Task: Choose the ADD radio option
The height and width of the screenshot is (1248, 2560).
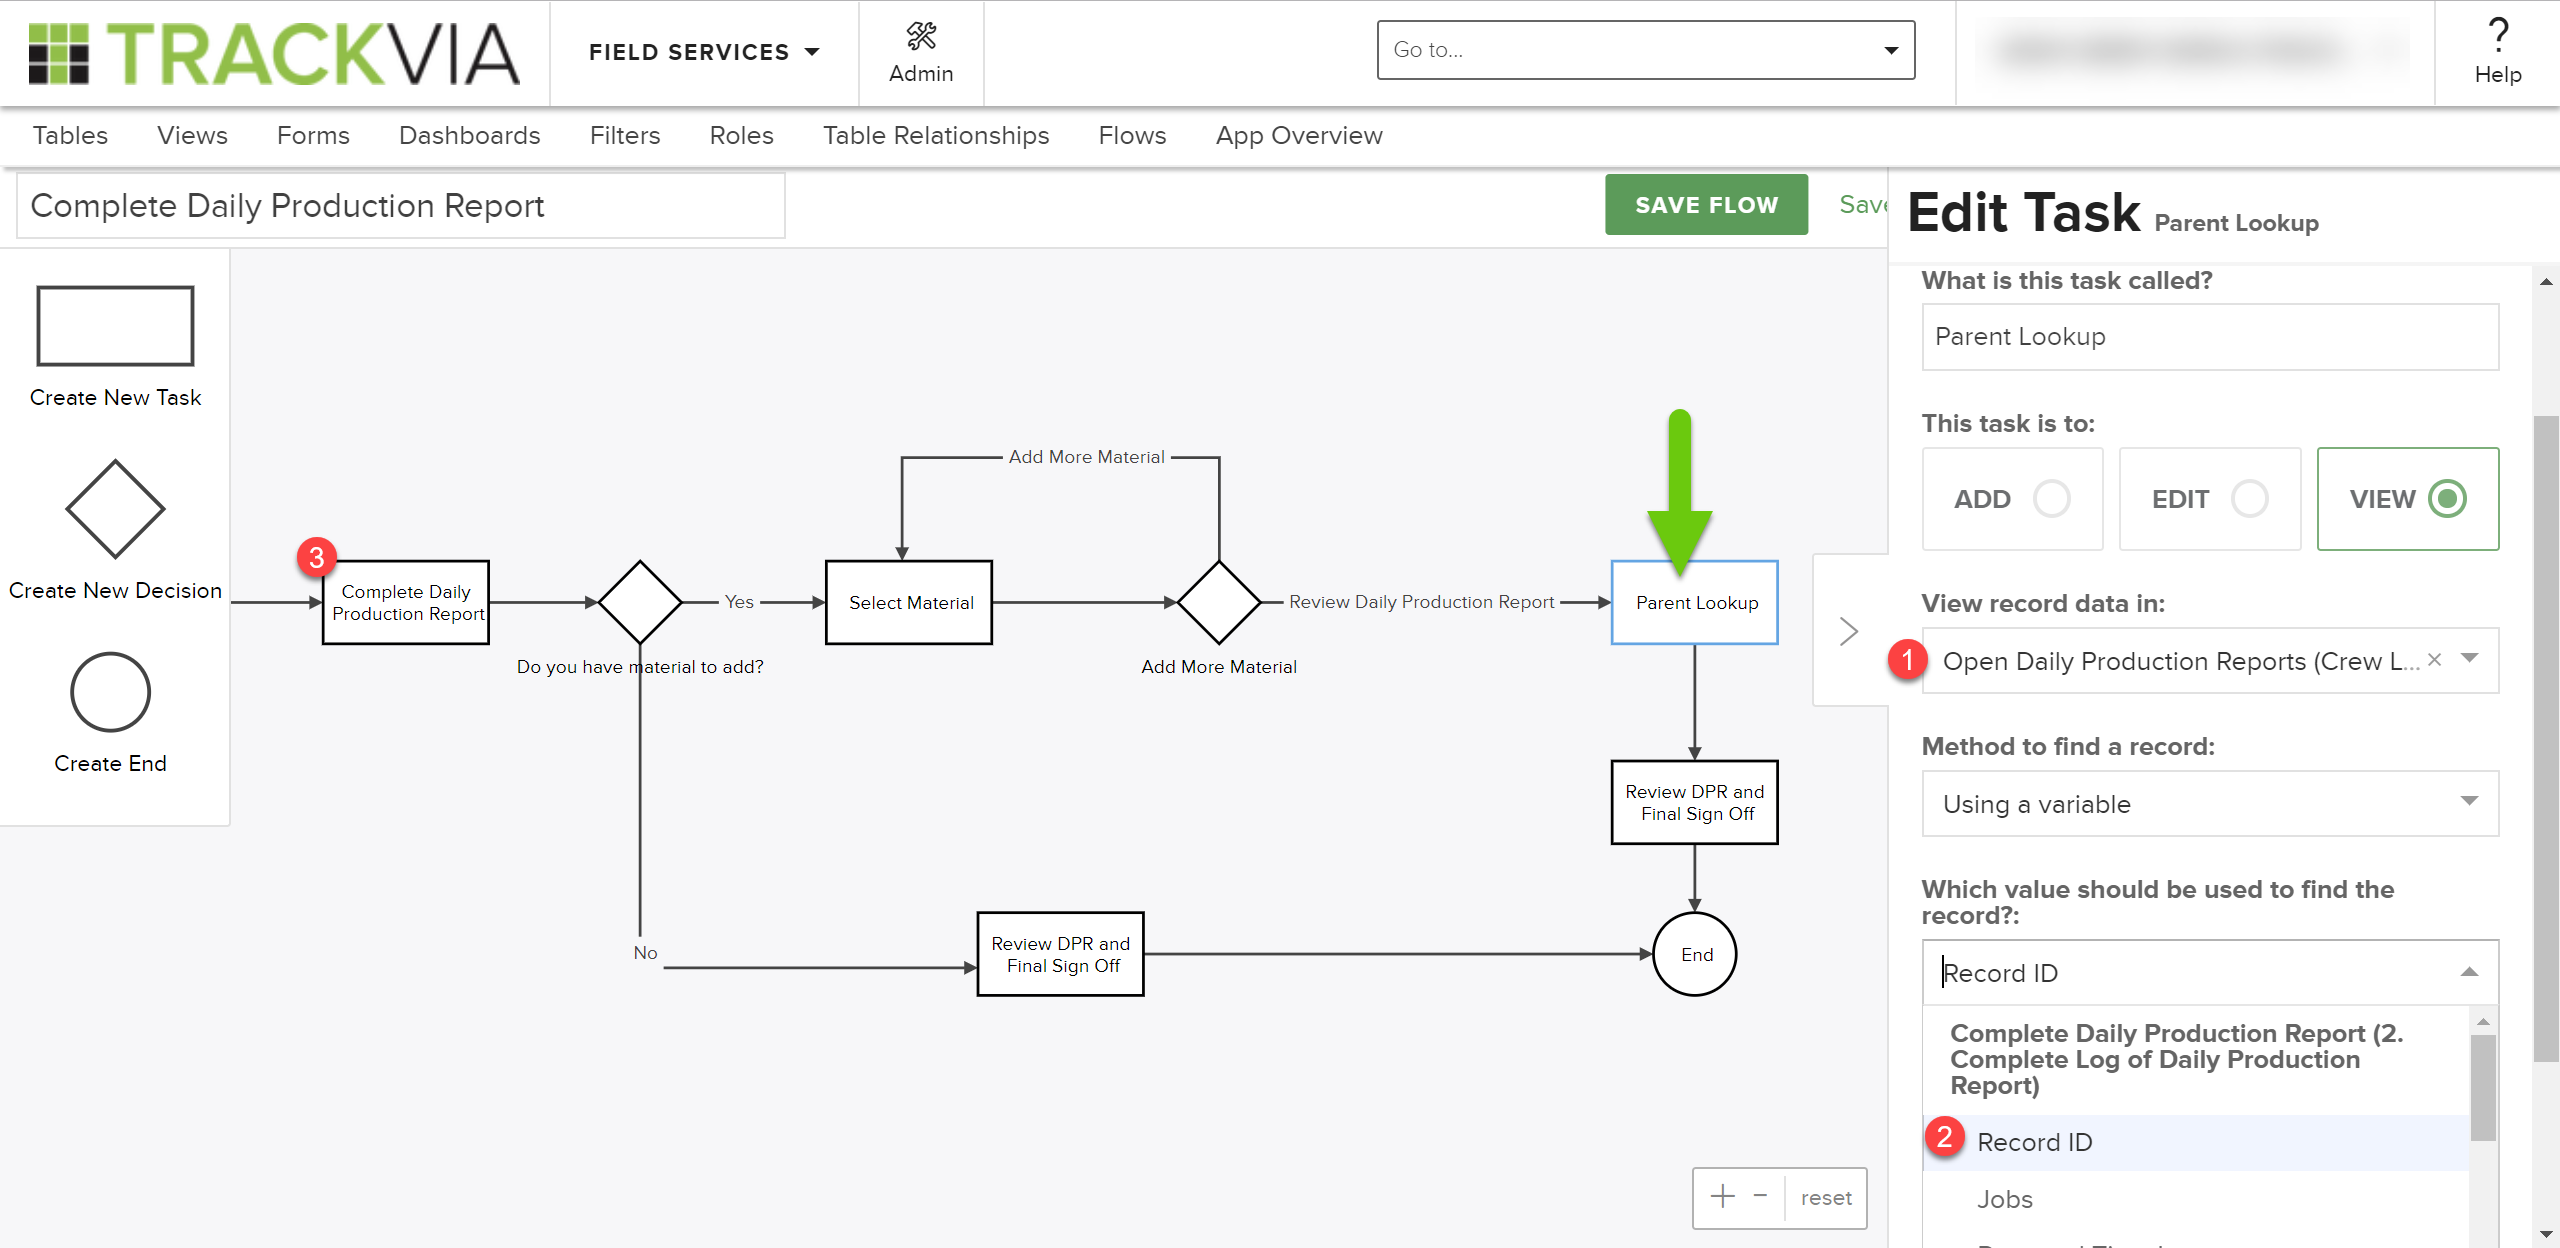Action: point(2052,498)
